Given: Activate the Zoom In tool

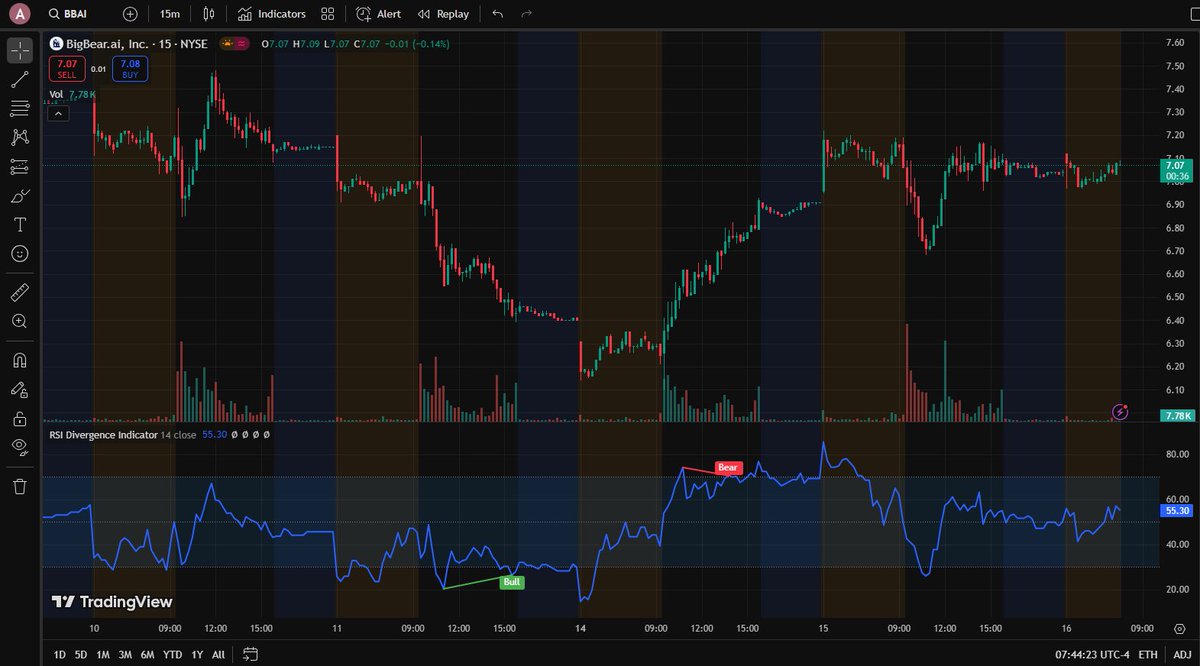Looking at the screenshot, I should coord(20,321).
